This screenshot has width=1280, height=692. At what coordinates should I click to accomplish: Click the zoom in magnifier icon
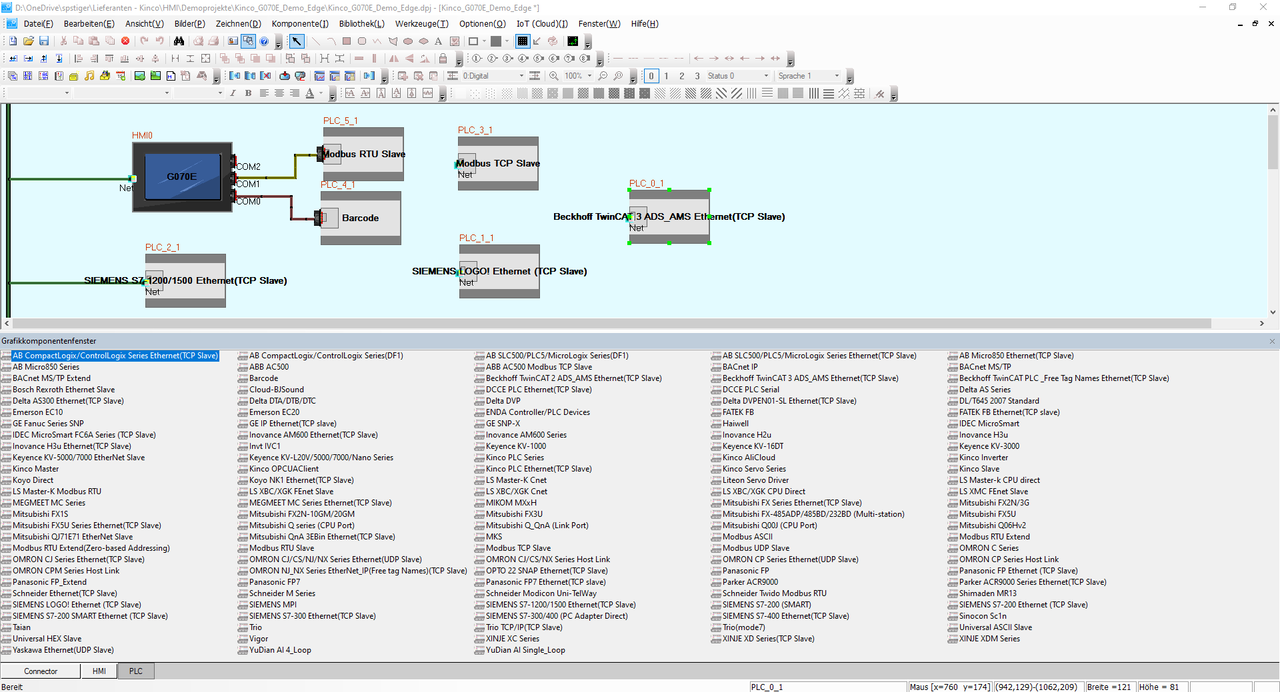click(x=555, y=76)
